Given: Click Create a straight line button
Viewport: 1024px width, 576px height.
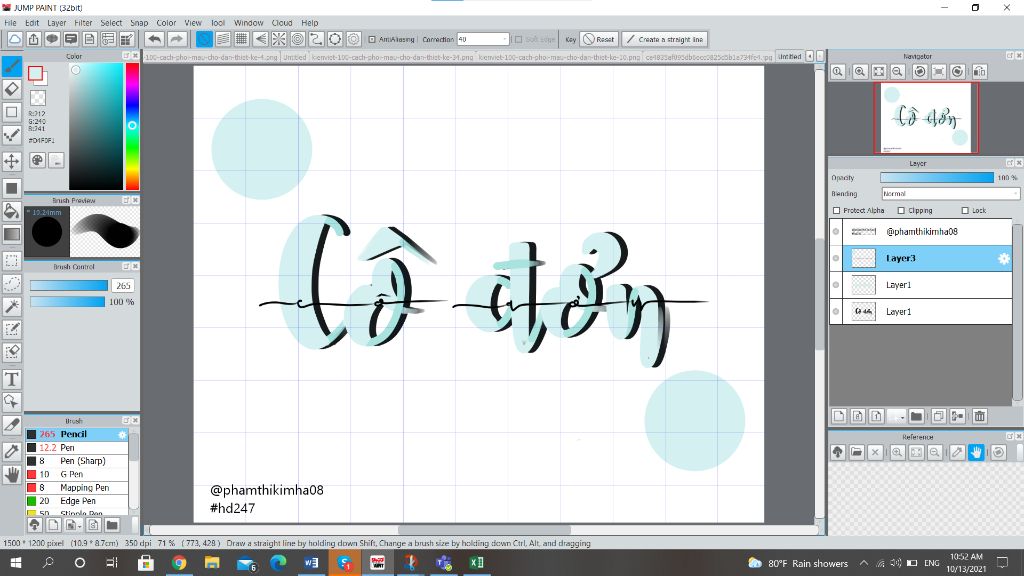Looking at the screenshot, I should coord(664,39).
